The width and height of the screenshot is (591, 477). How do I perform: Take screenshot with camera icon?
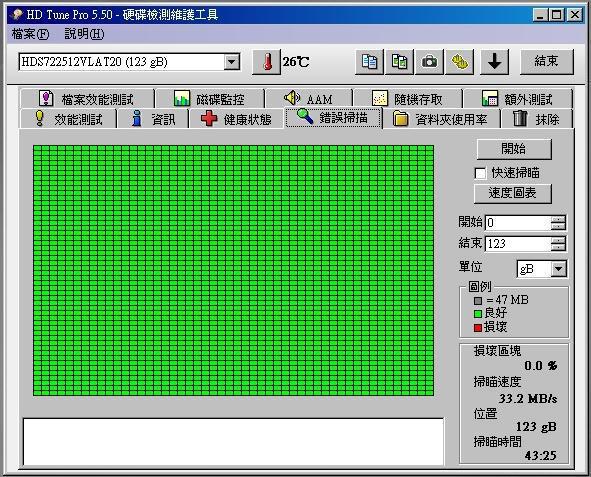(x=429, y=61)
